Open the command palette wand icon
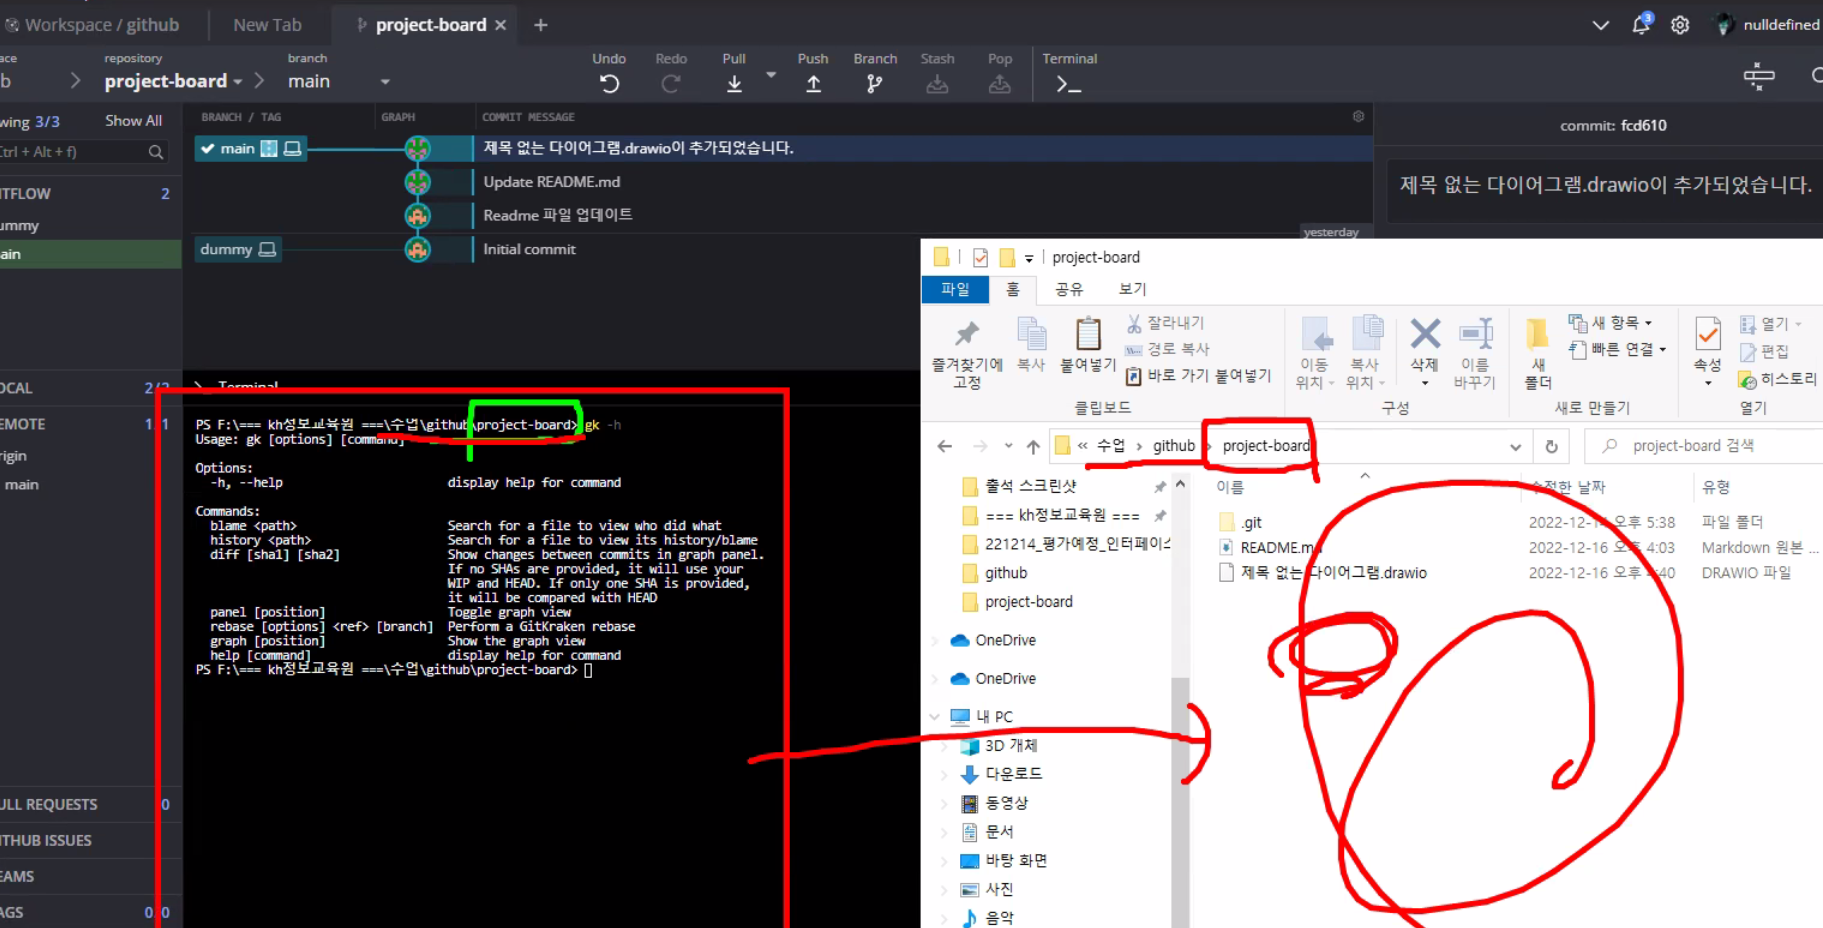This screenshot has width=1823, height=928. (1759, 76)
